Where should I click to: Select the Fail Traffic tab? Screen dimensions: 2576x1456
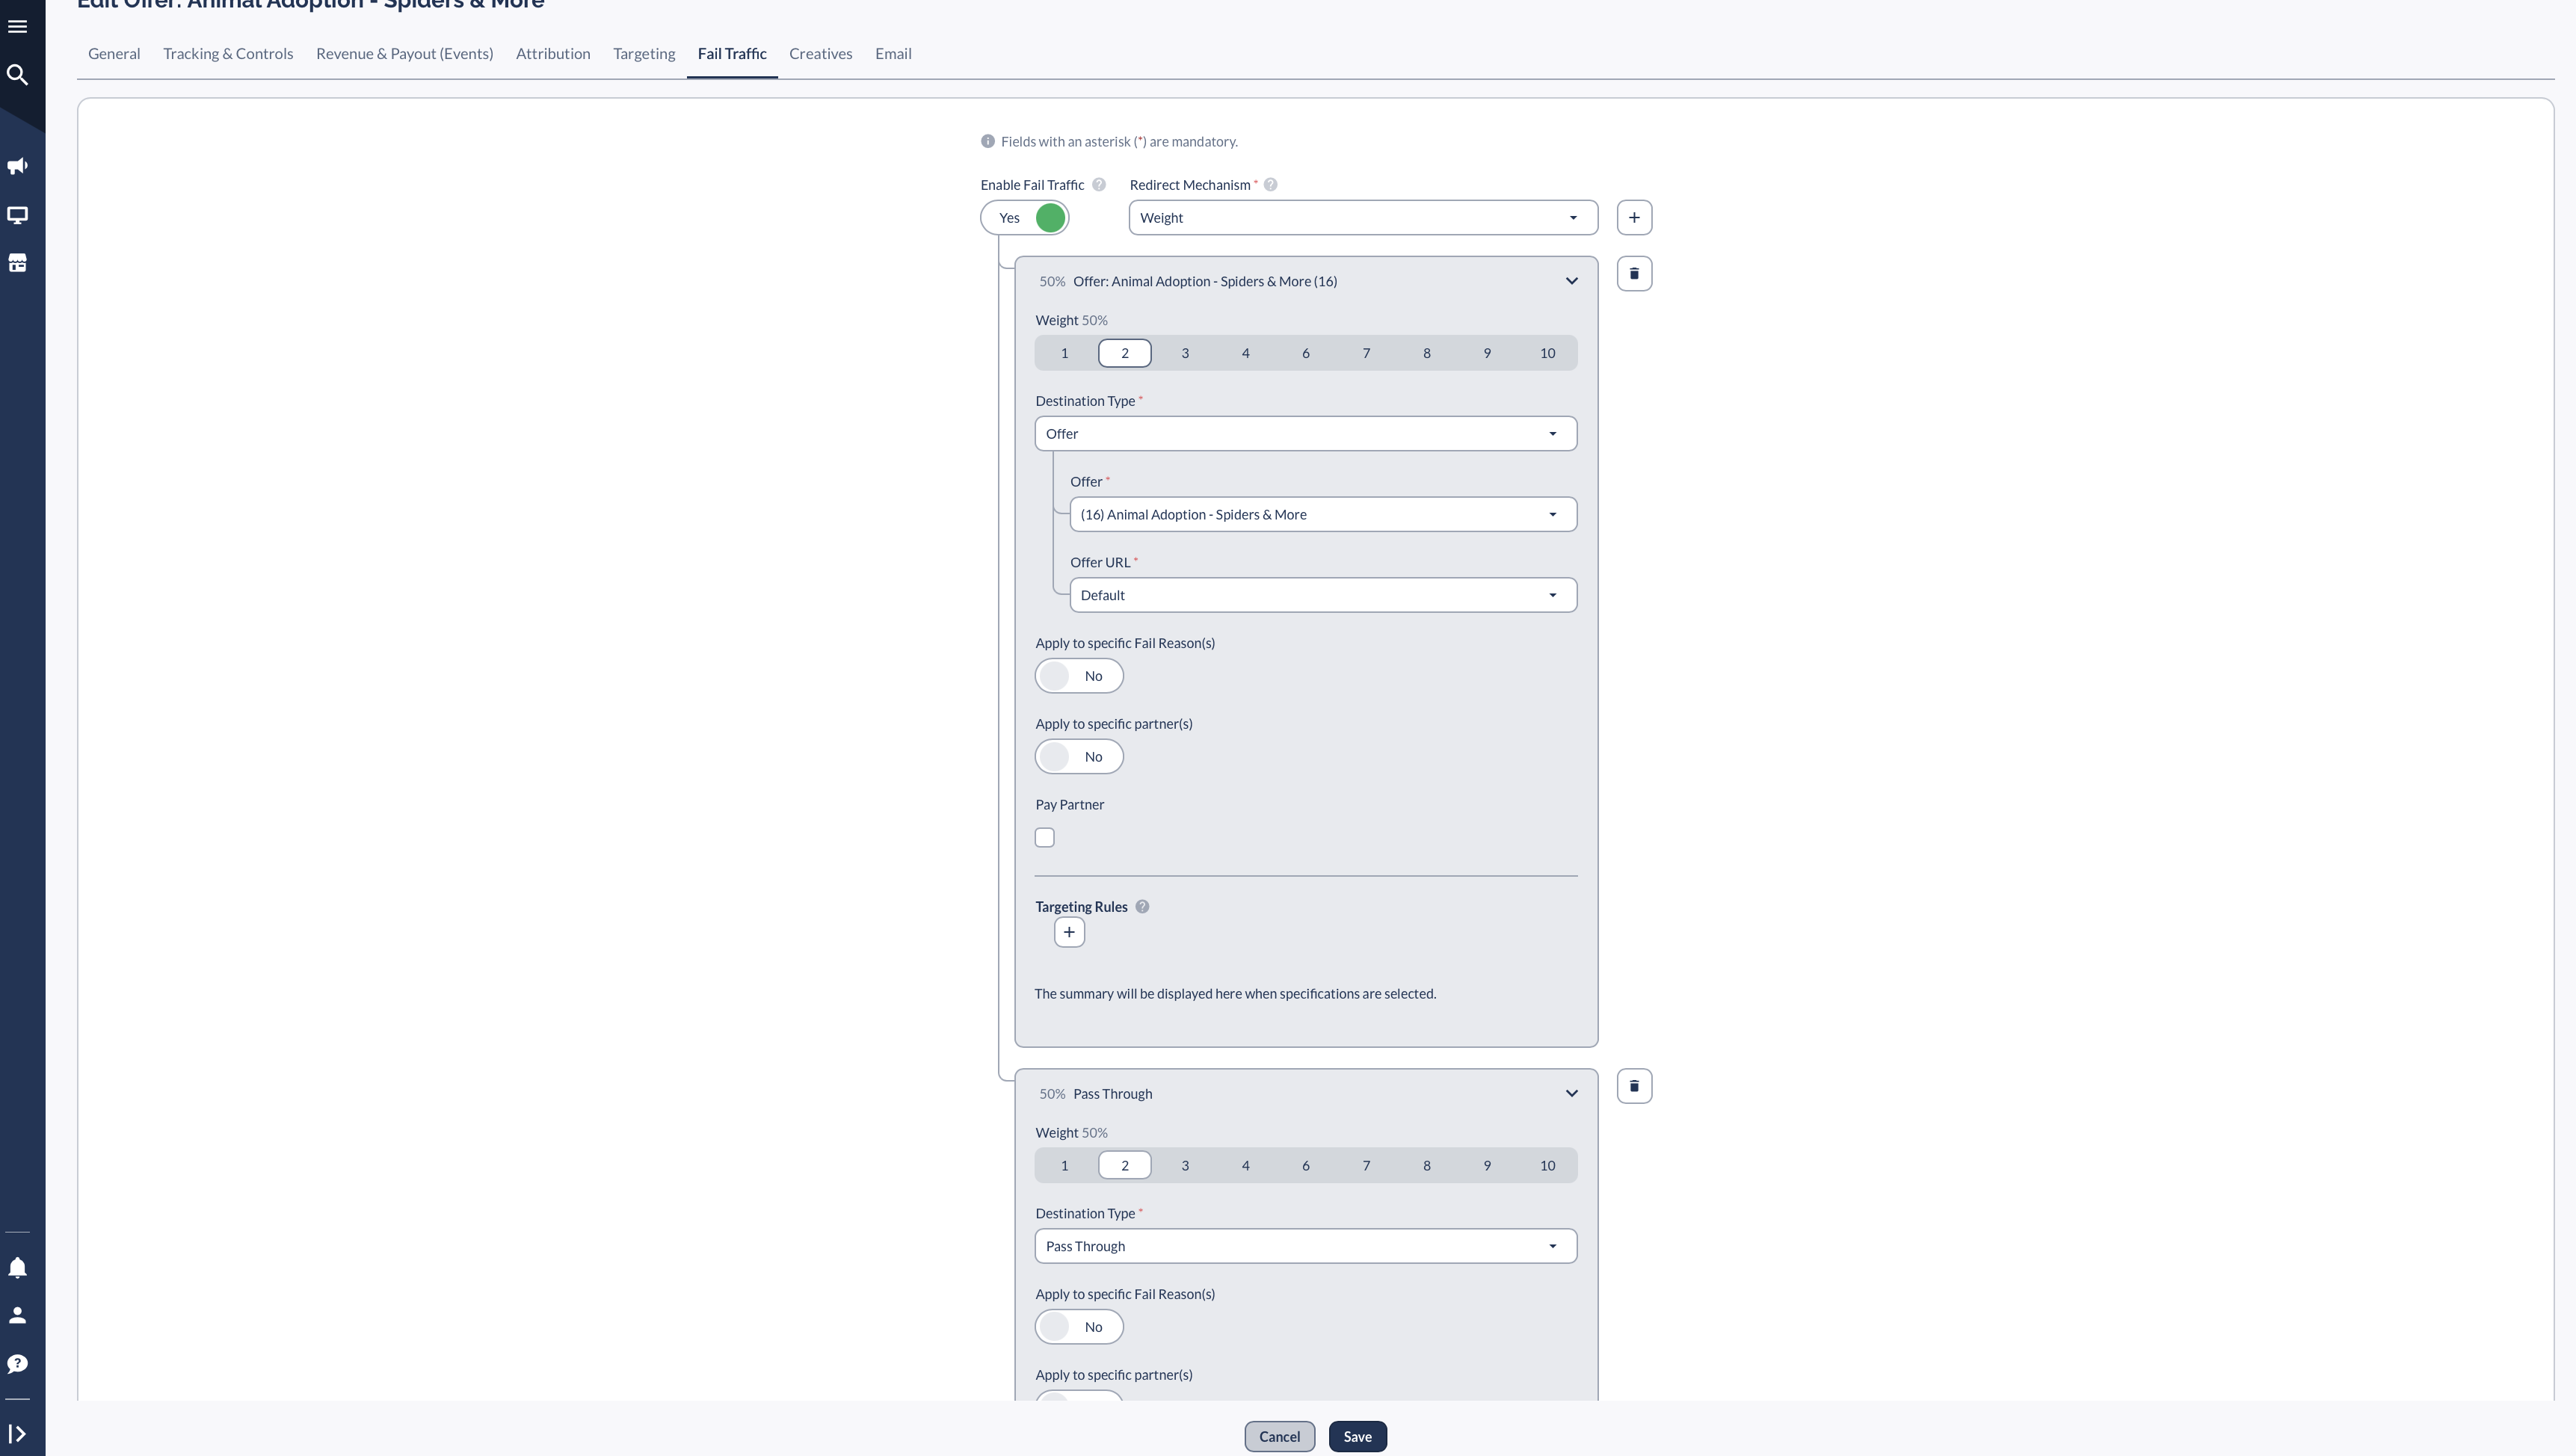pyautogui.click(x=732, y=54)
